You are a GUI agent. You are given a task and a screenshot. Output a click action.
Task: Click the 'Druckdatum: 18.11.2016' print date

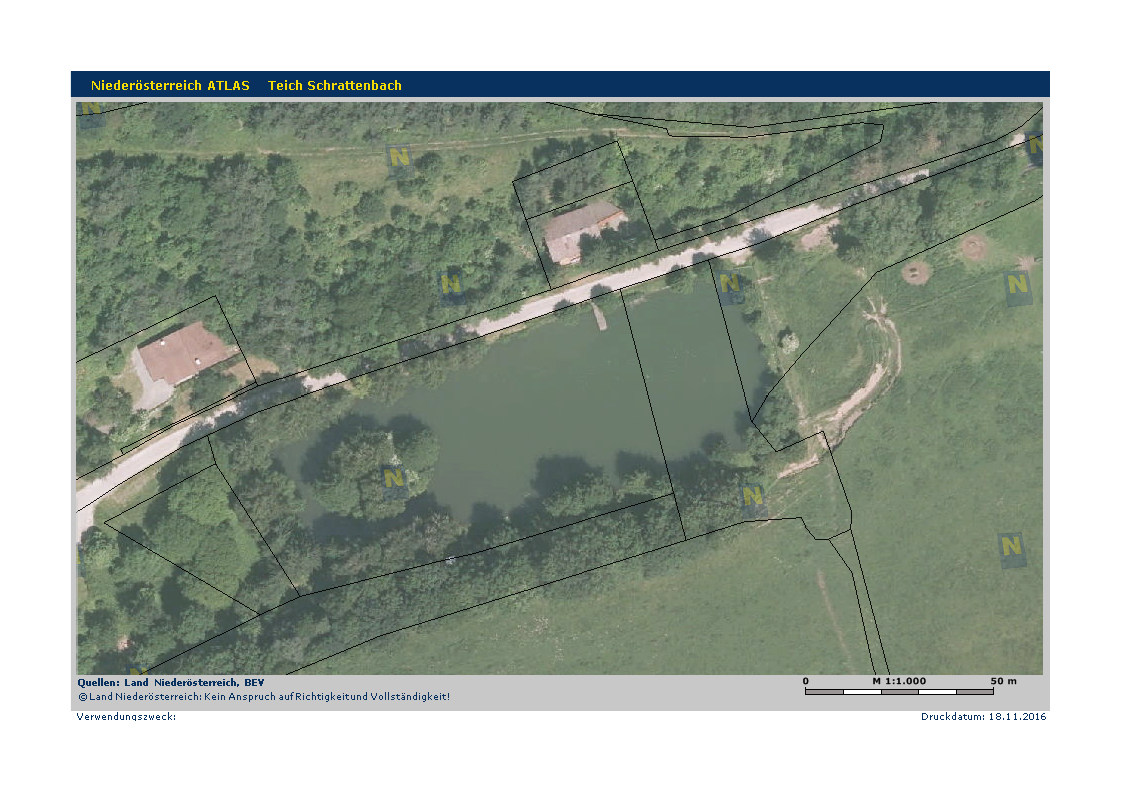click(x=984, y=716)
